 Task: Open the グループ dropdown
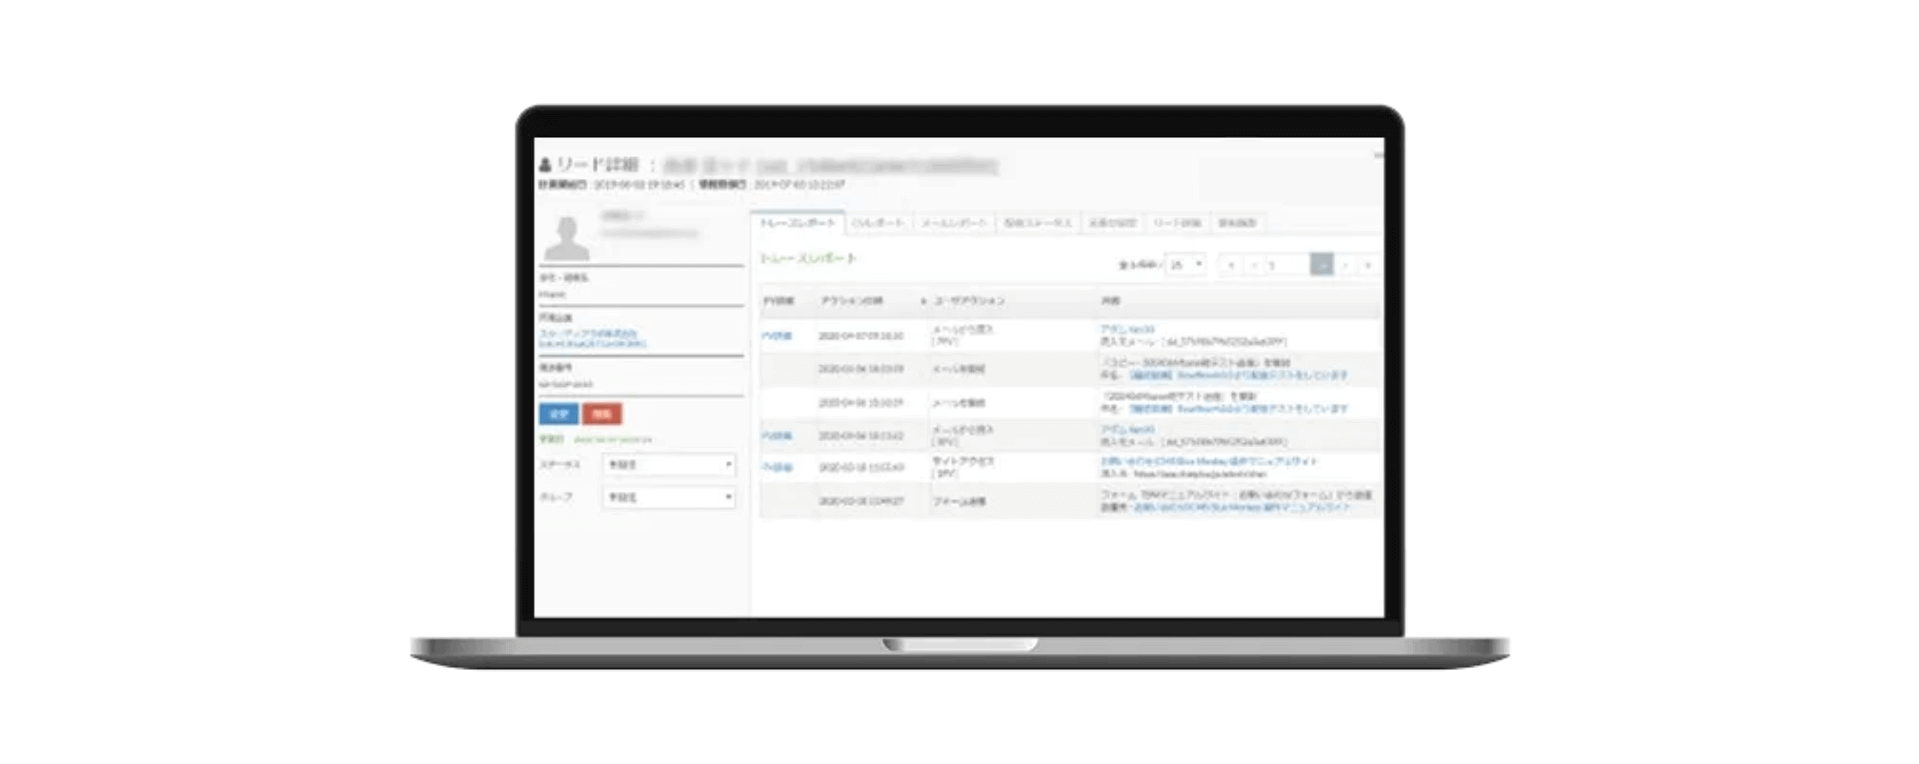tap(668, 497)
